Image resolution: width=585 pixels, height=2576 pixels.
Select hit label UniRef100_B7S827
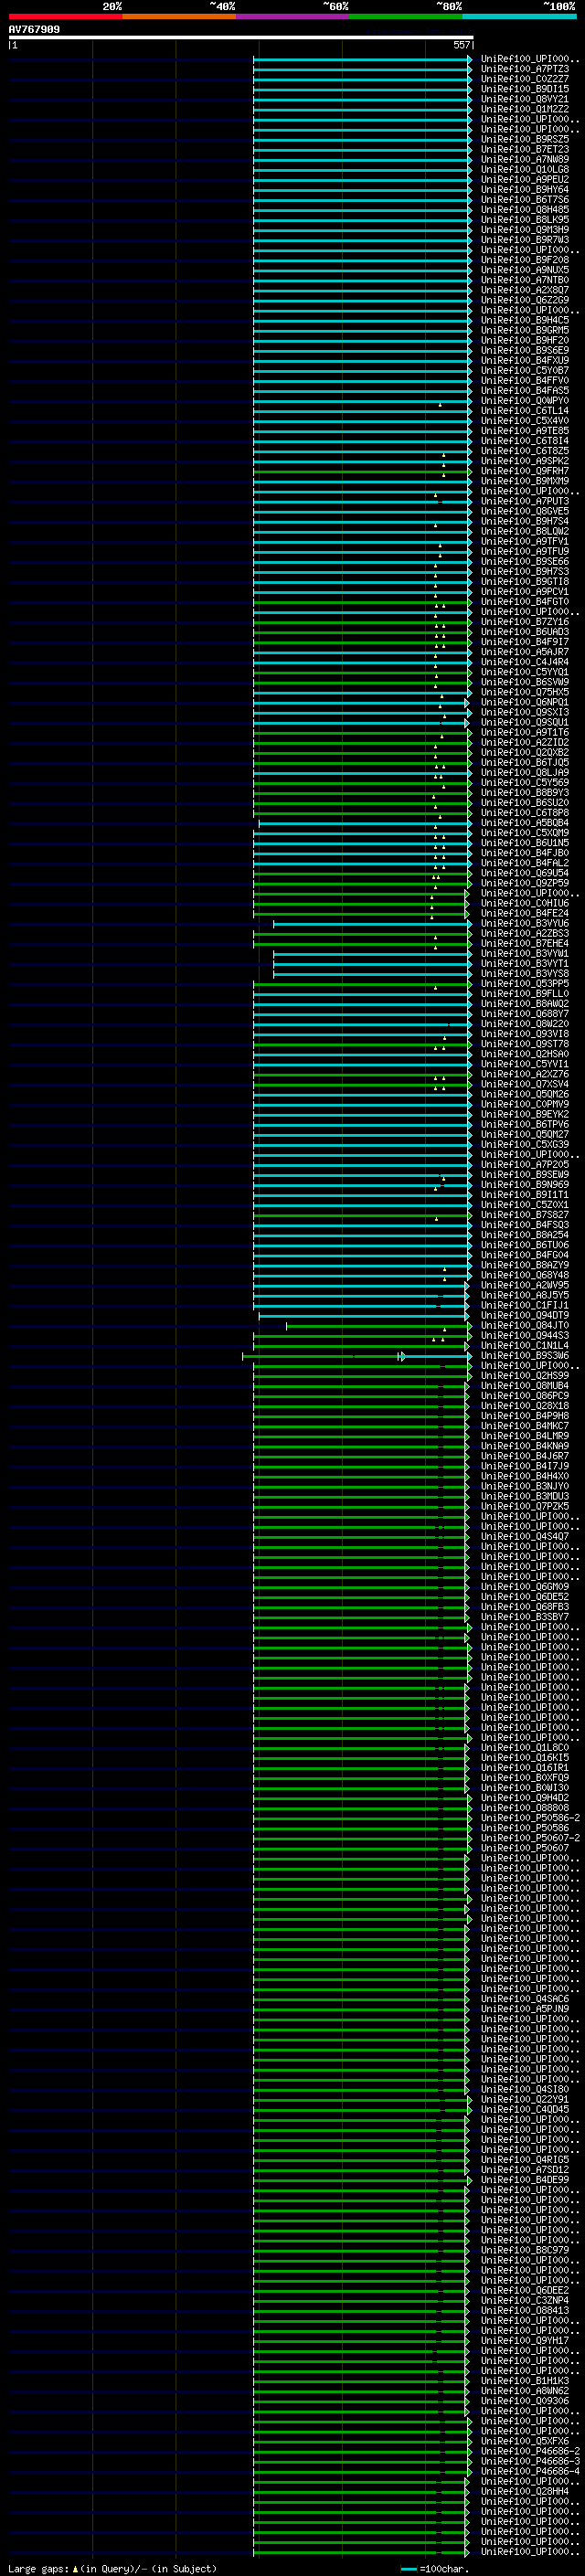pos(524,1215)
